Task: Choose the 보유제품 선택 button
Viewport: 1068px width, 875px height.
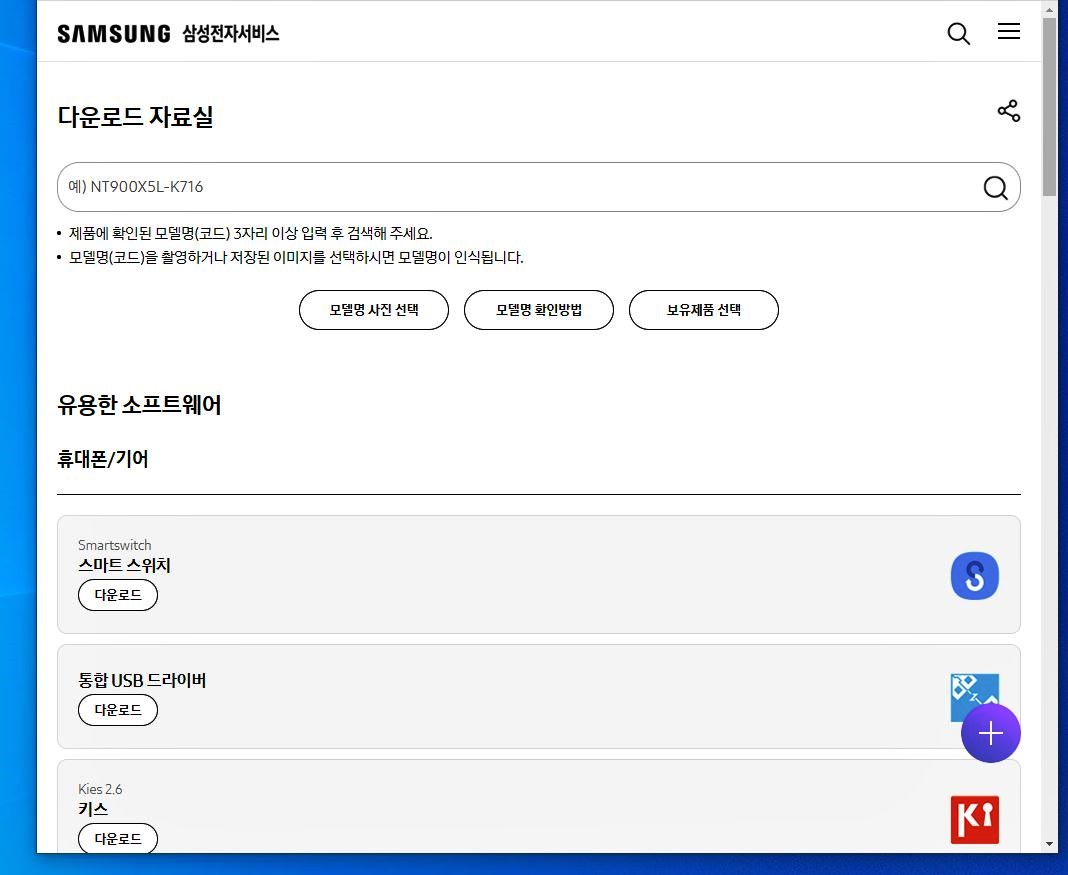Action: (x=704, y=310)
